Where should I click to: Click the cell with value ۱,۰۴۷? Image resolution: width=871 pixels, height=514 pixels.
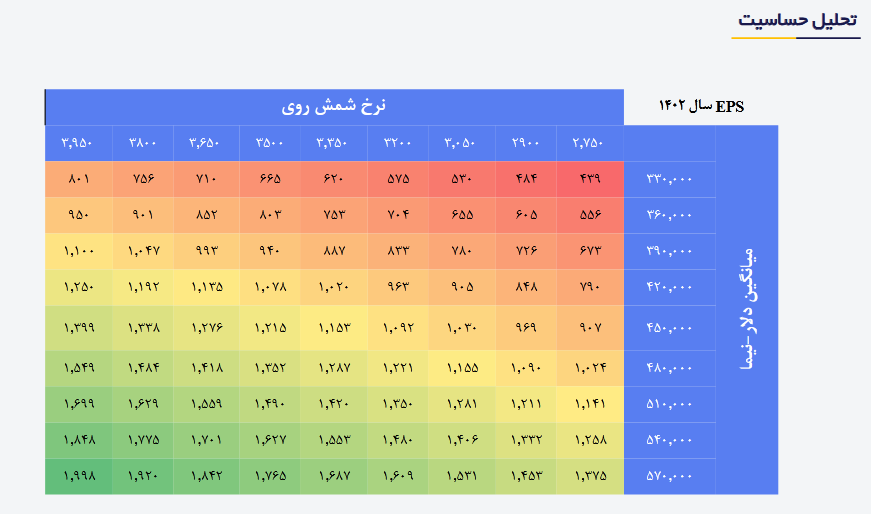click(x=143, y=251)
